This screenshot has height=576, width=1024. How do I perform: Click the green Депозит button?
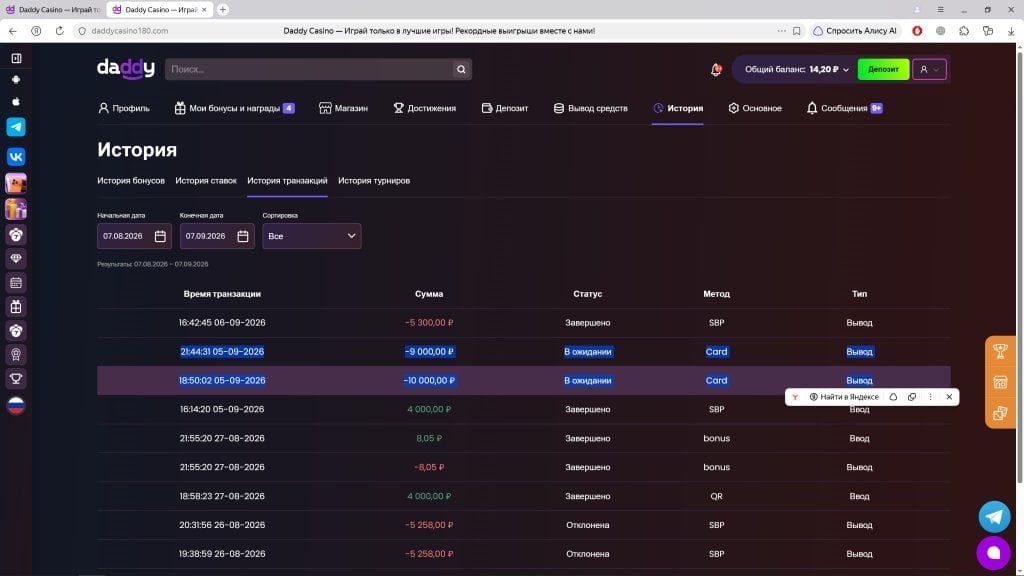tap(883, 69)
